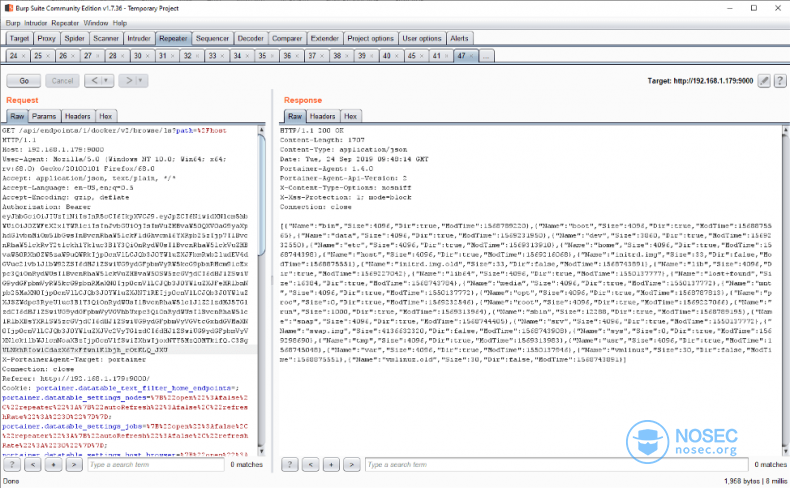This screenshot has width=790, height=488.
Task: Show response Hex view
Action: [x=351, y=116]
